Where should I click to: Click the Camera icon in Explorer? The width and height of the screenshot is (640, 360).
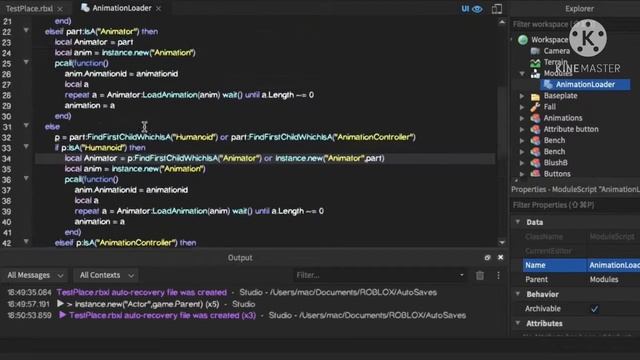click(535, 51)
